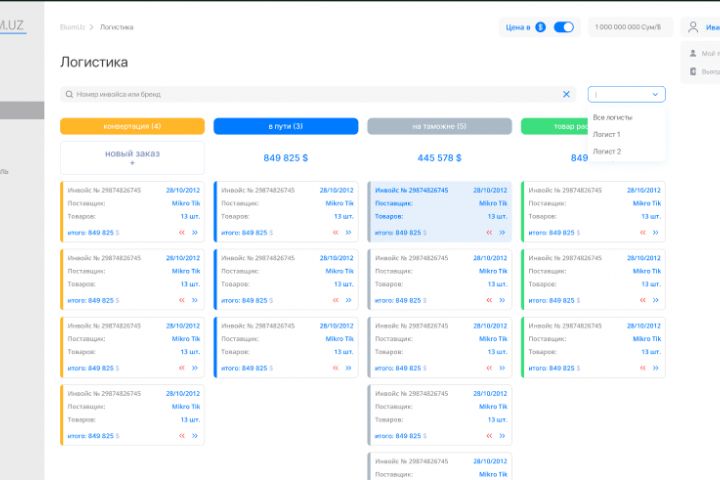
Task: Open the 'Логистика' breadcrumb link
Action: click(117, 27)
